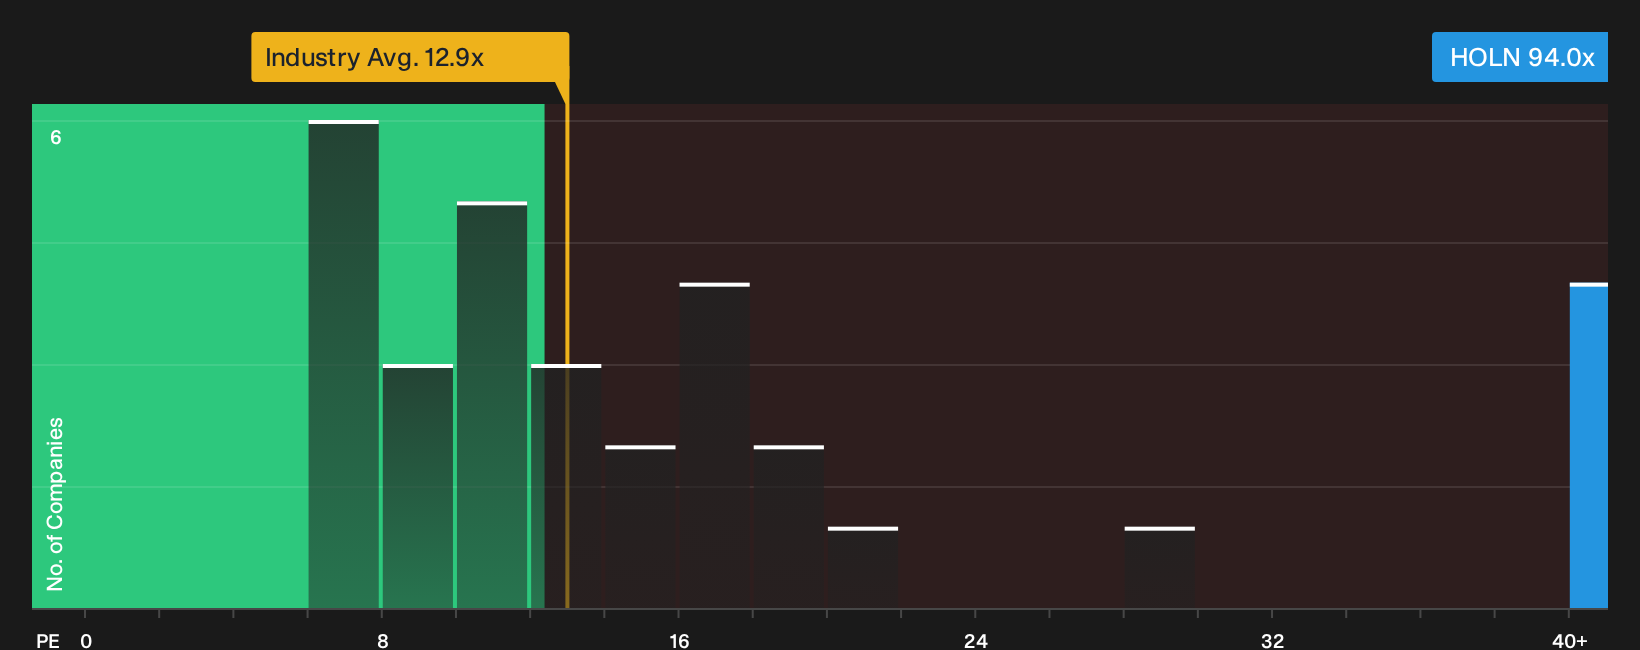Click the bar between PE 14 and 16

tap(640, 527)
